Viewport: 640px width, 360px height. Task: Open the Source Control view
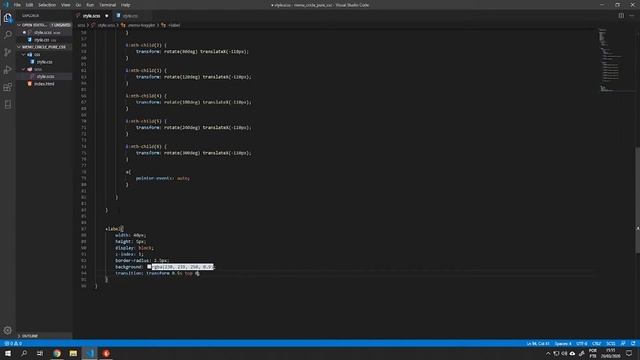[x=8, y=52]
